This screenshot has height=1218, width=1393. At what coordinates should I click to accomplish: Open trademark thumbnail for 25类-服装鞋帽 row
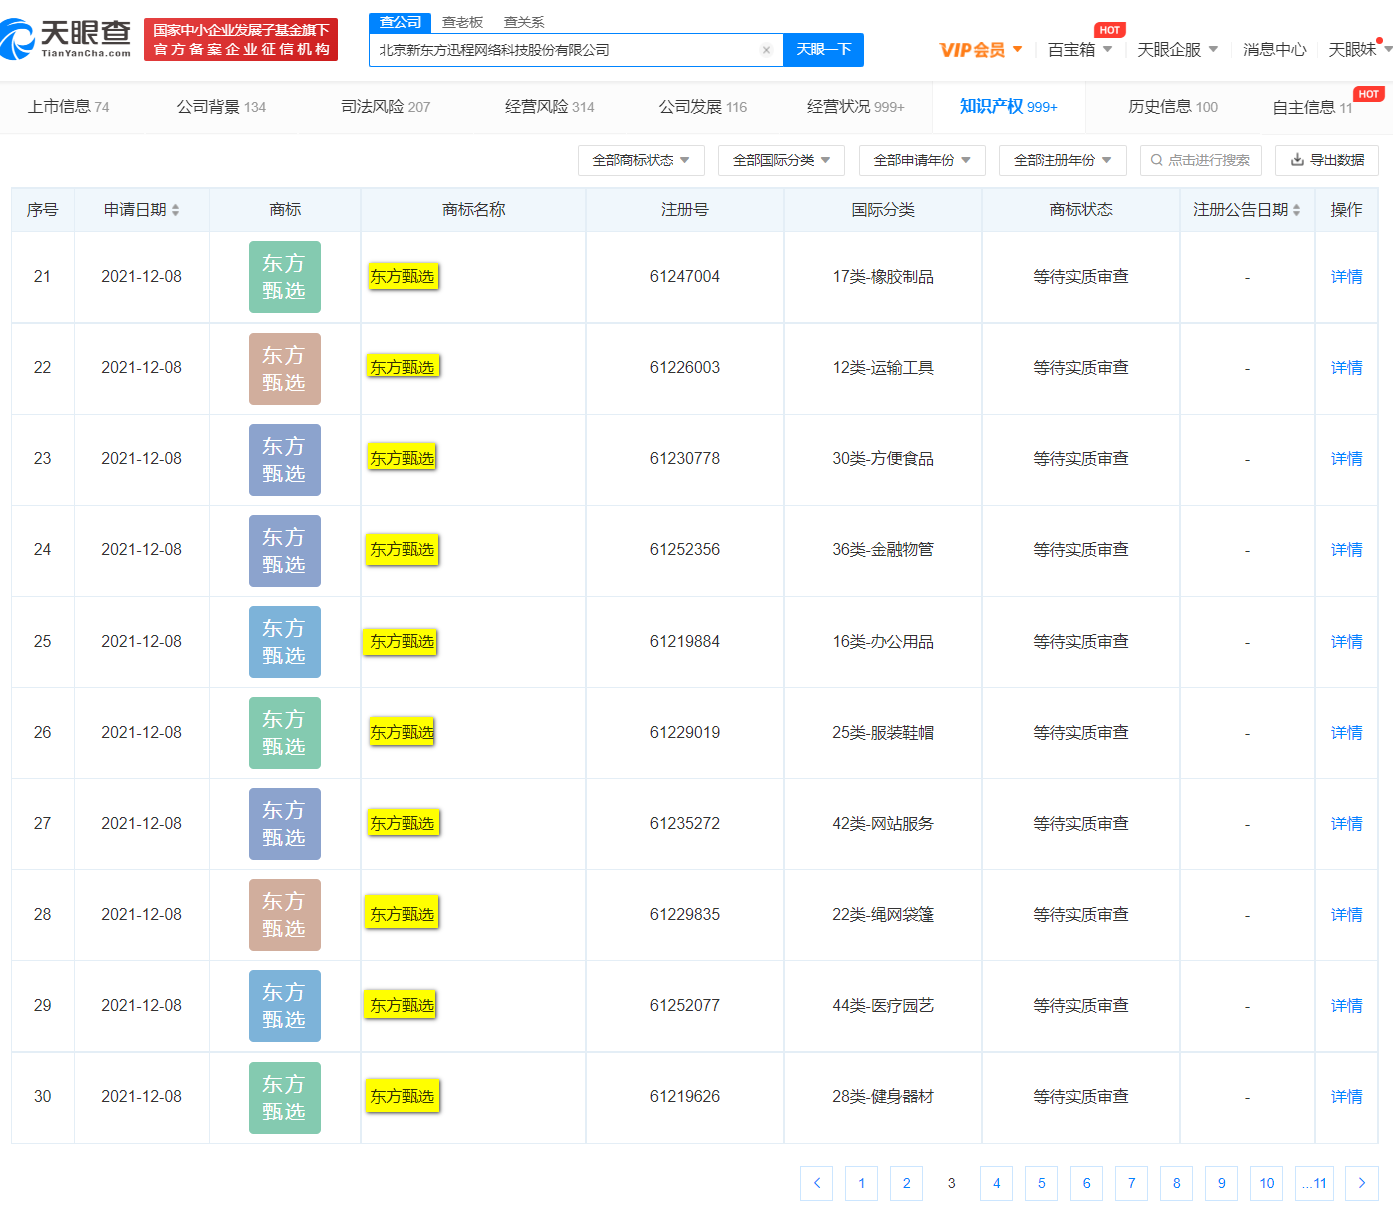[x=285, y=733]
